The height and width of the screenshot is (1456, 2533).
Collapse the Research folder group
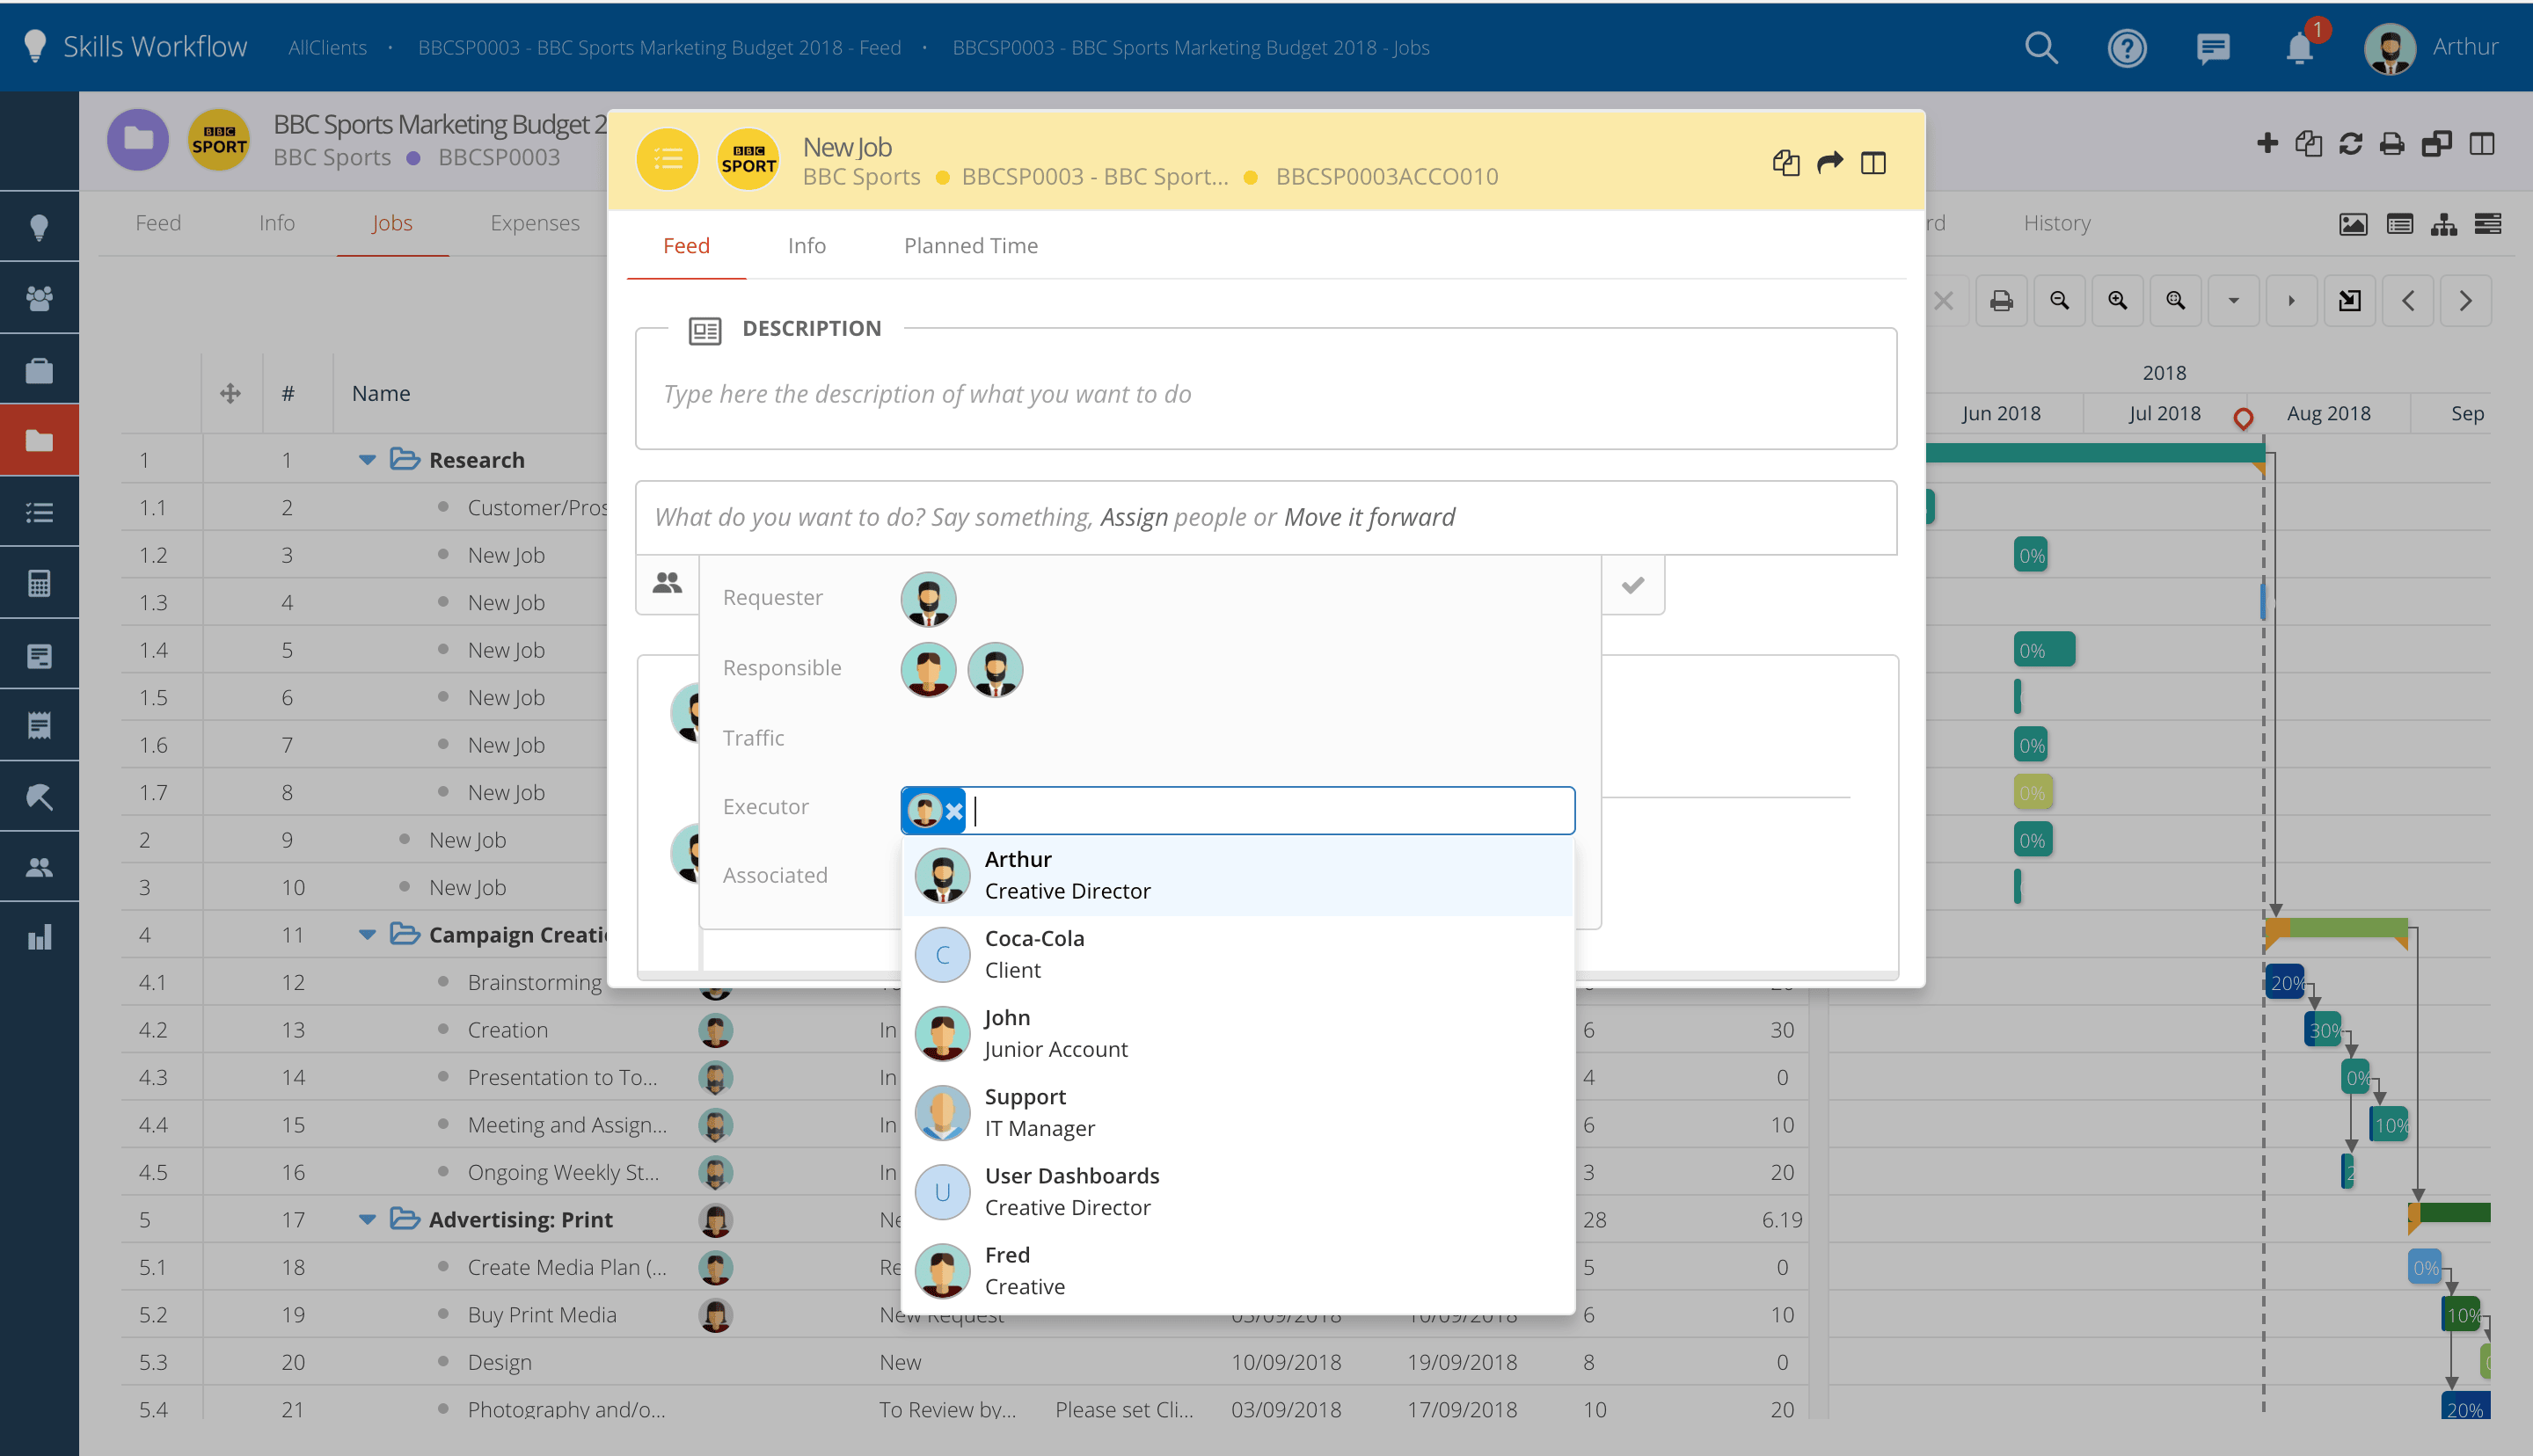[x=367, y=460]
